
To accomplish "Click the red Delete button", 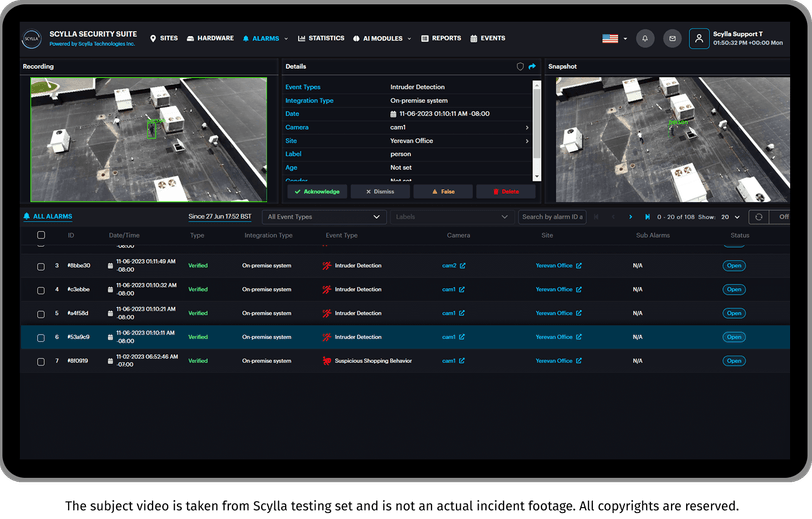I will tap(506, 192).
